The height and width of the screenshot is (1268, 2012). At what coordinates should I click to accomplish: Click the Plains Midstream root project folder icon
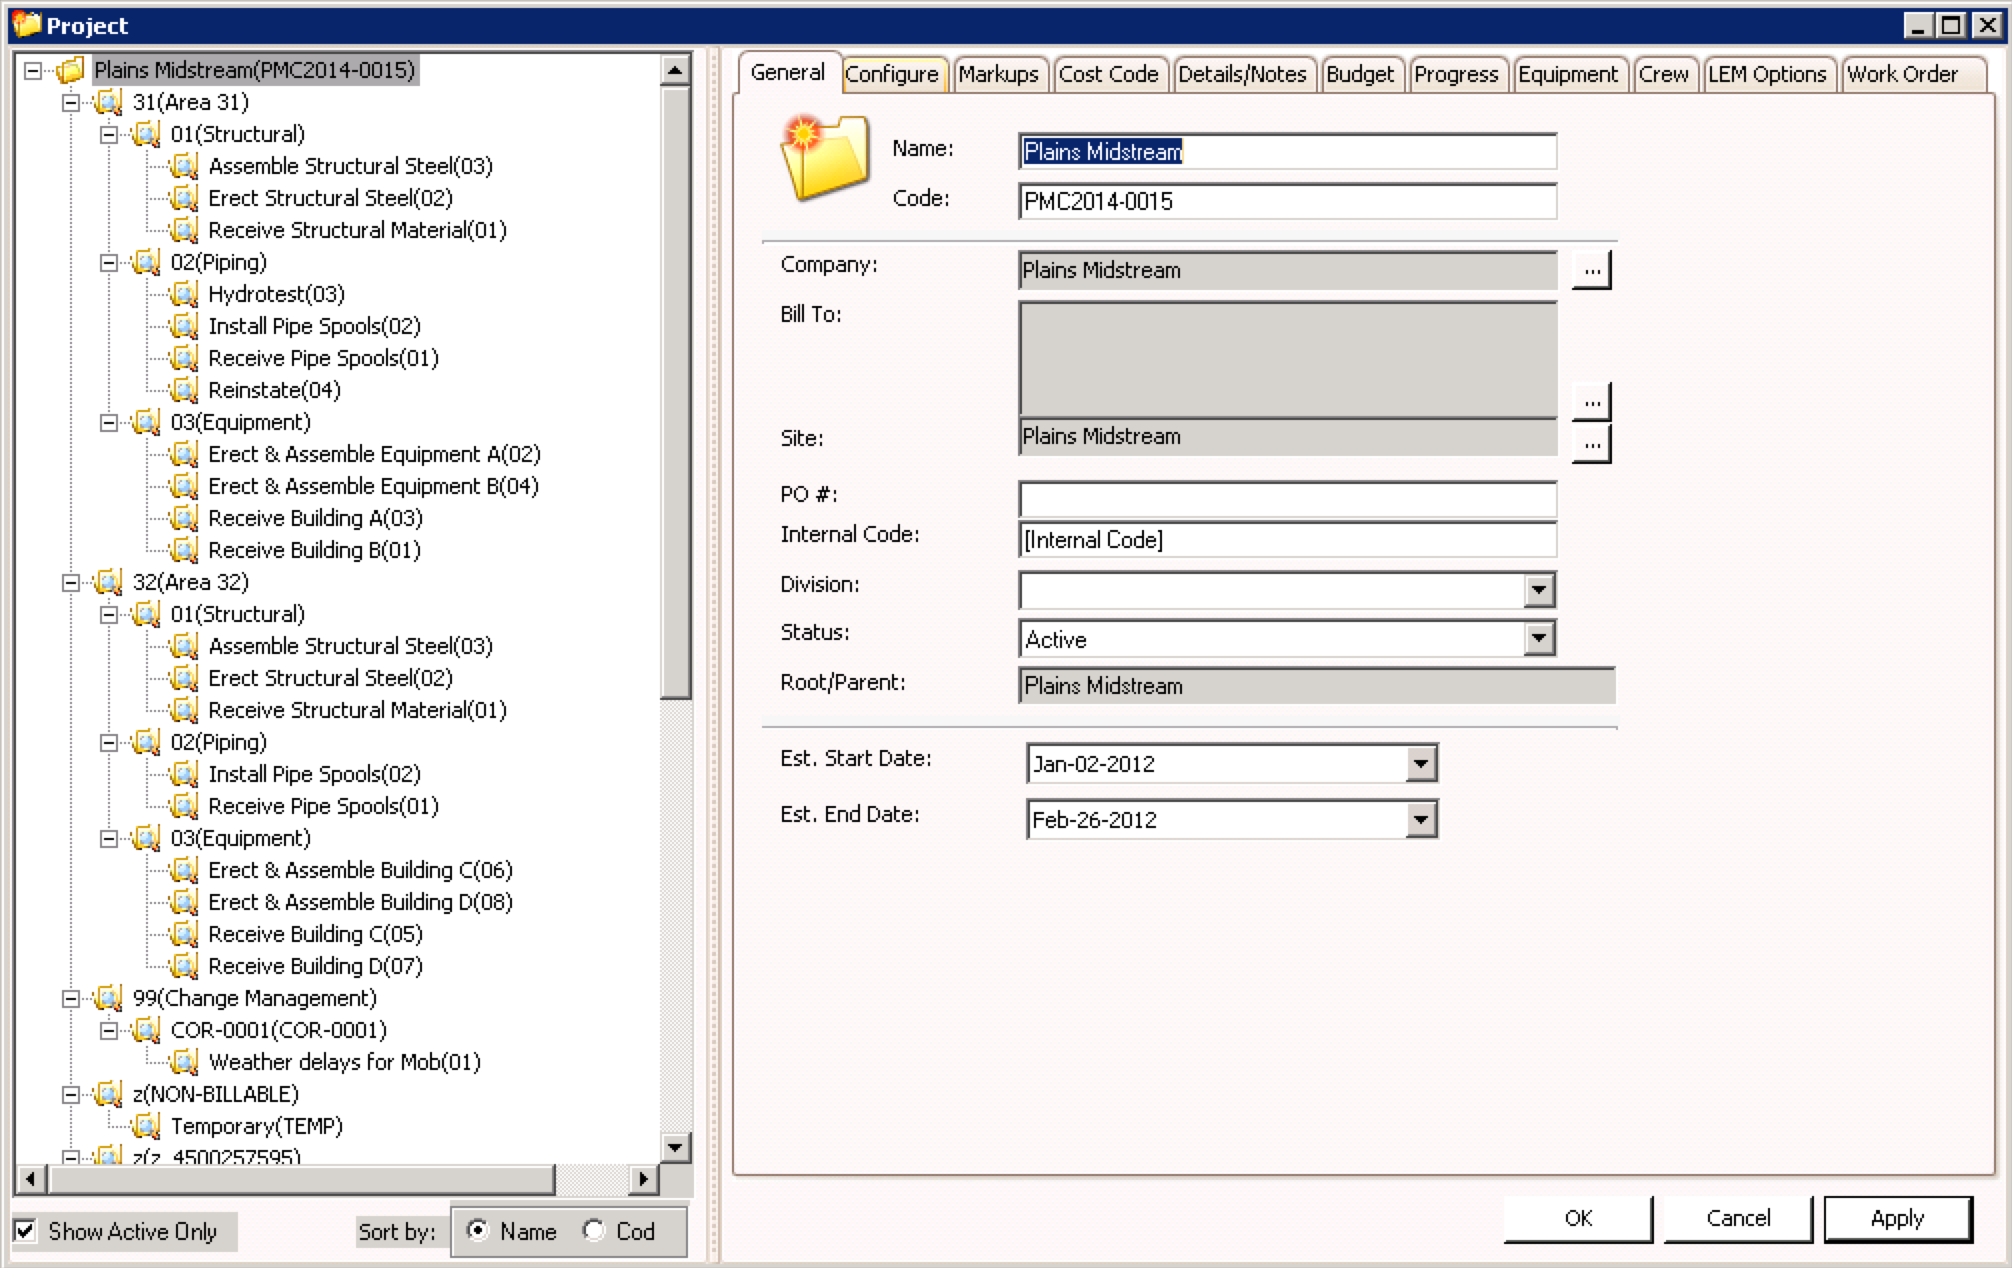click(69, 71)
